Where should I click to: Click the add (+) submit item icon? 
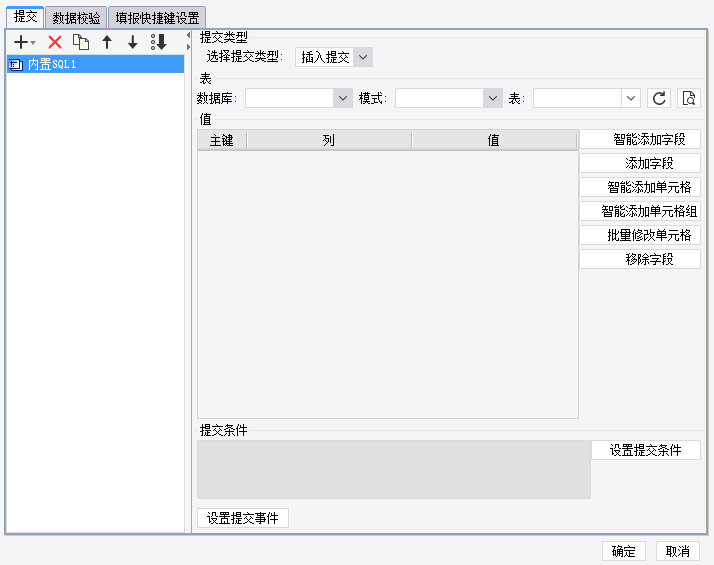click(x=21, y=42)
